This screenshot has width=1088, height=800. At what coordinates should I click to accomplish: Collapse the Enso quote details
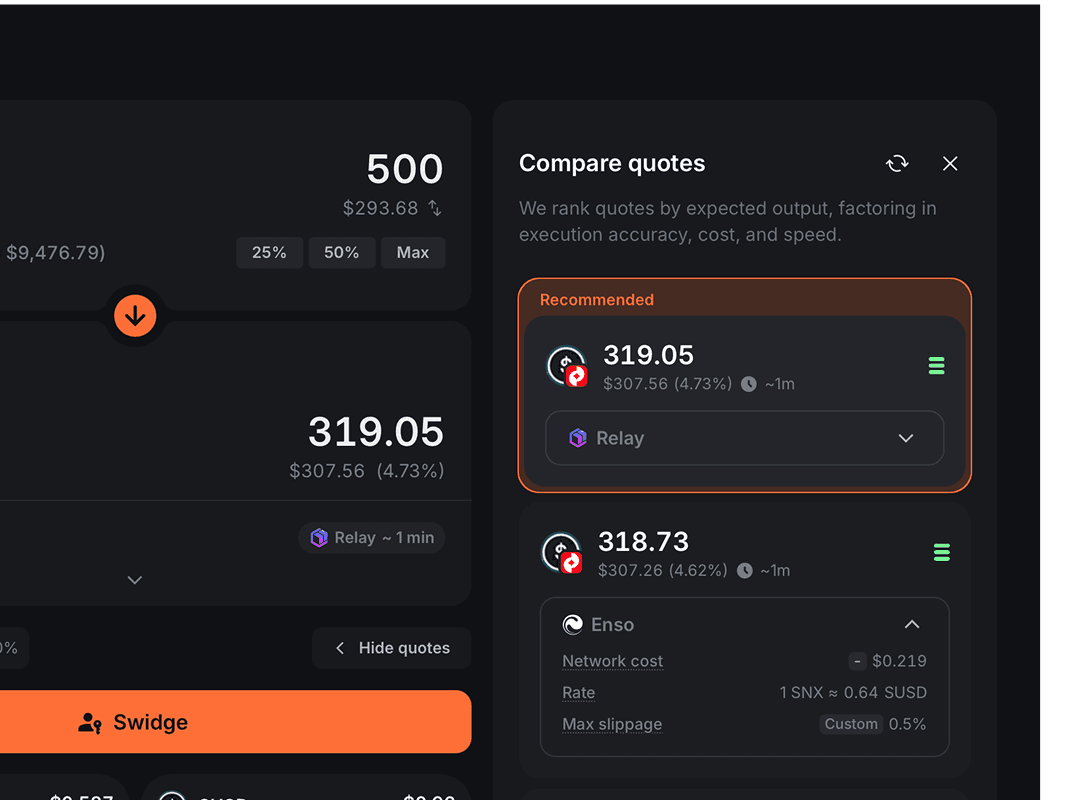pos(911,624)
